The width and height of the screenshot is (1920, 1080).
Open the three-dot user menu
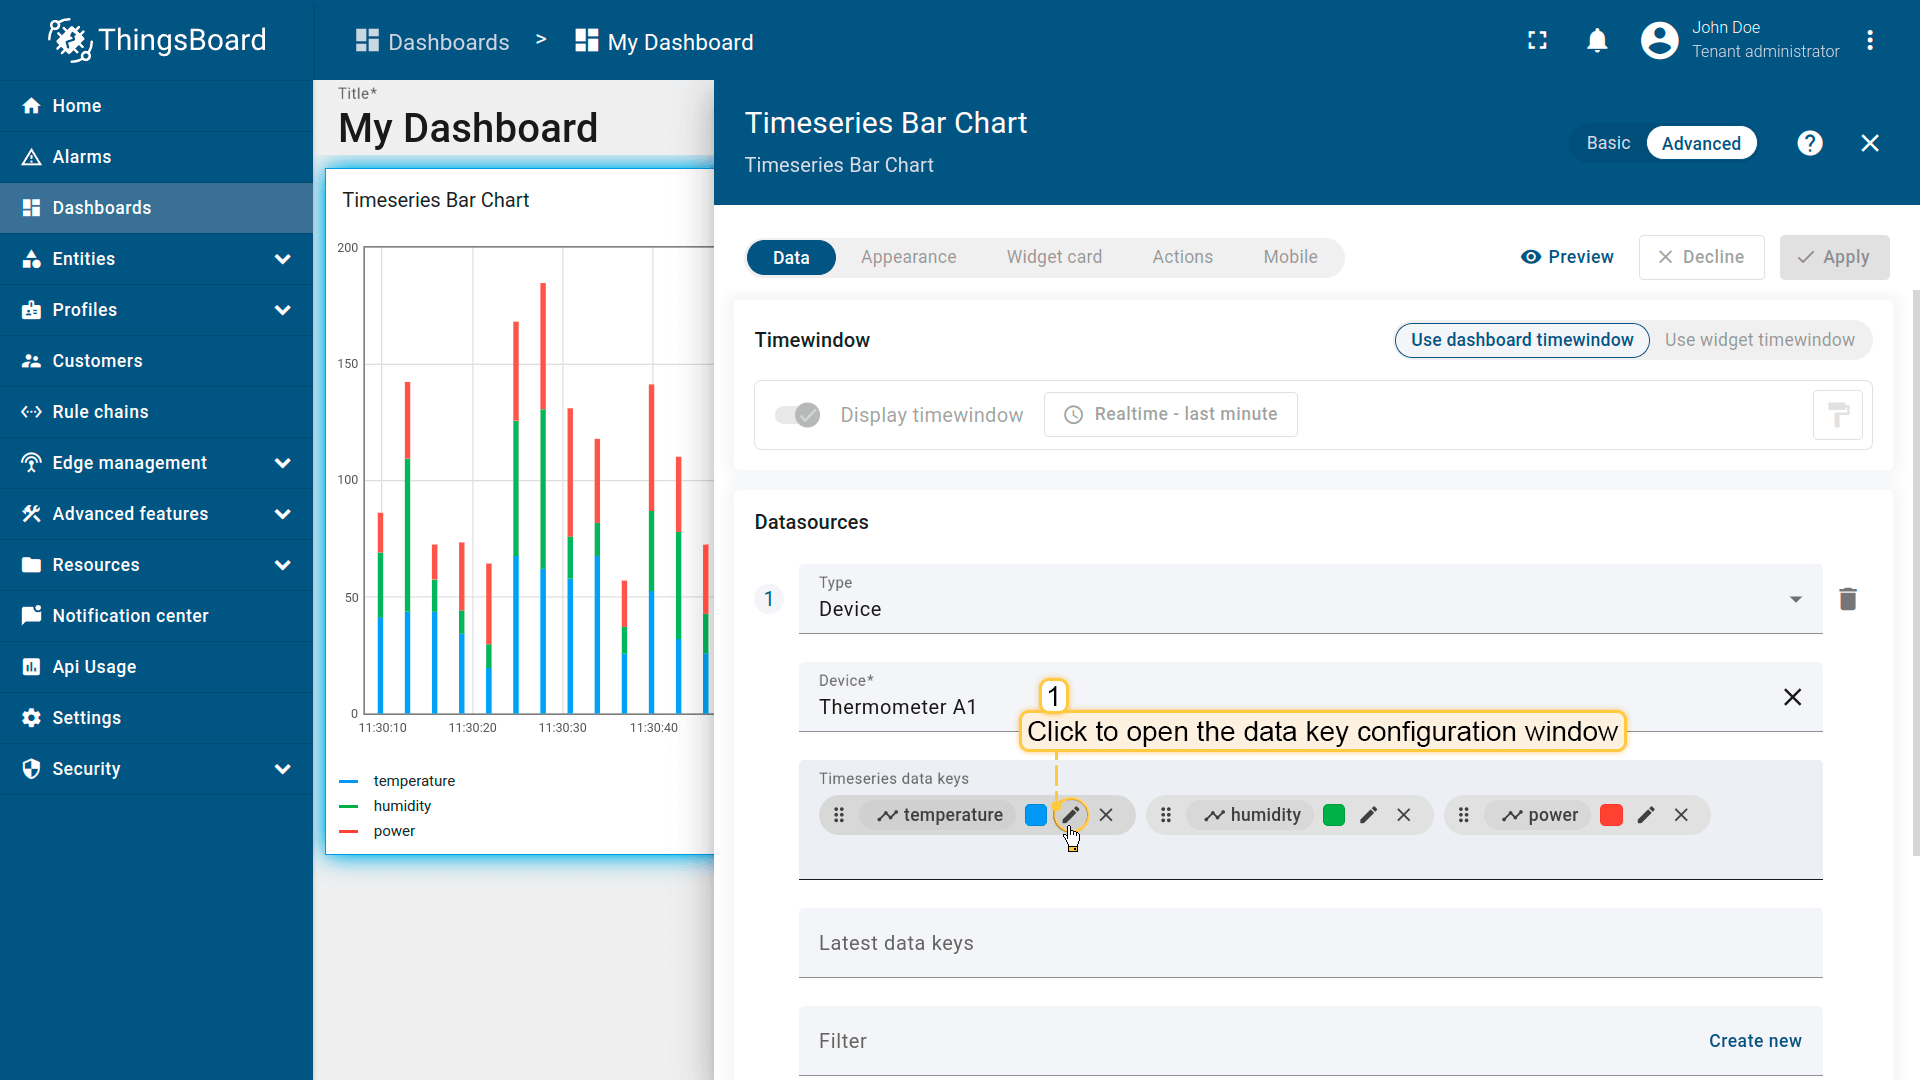pyautogui.click(x=1869, y=41)
